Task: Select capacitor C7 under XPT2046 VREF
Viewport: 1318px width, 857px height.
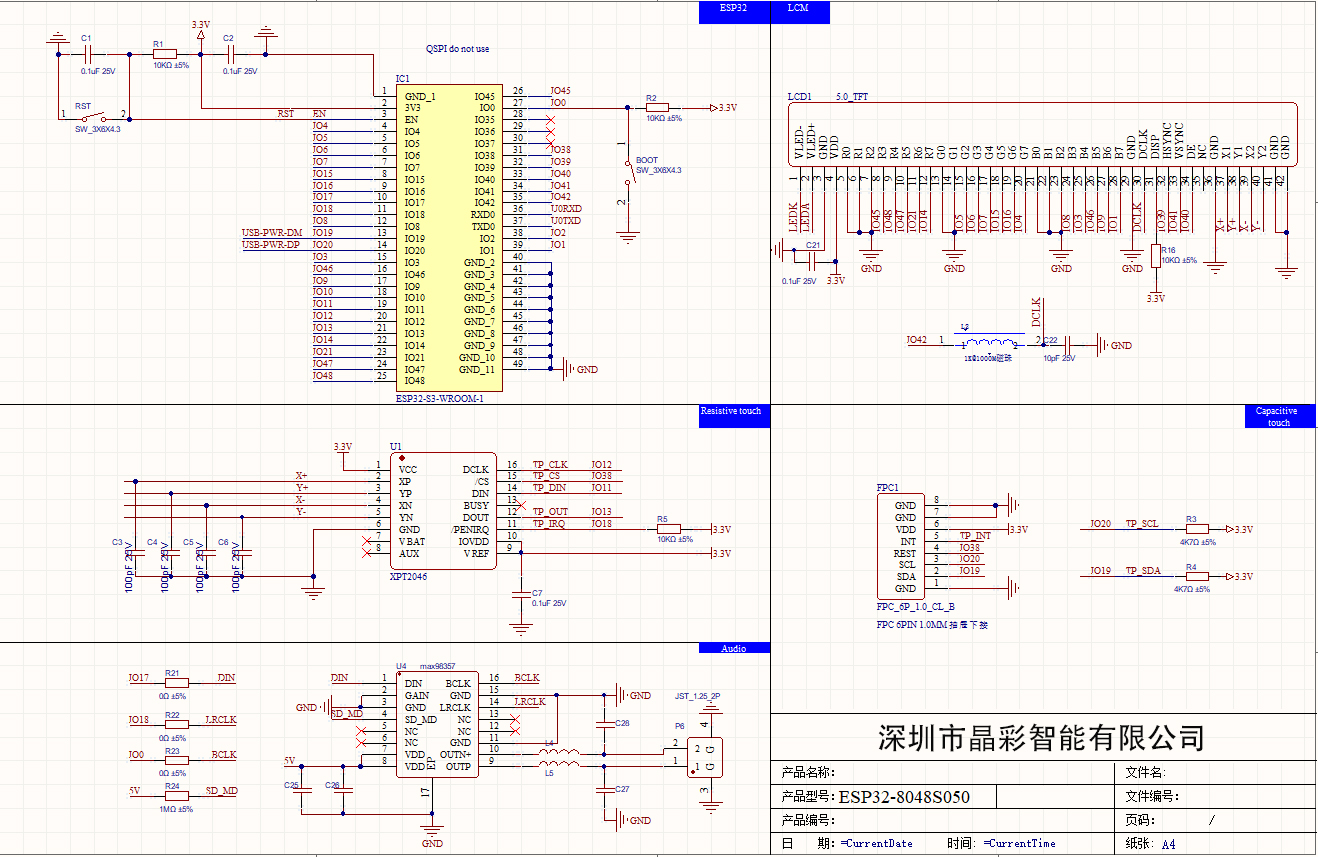Action: [520, 596]
